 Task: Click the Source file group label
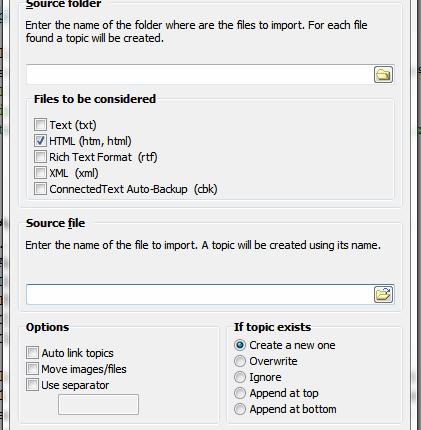[55, 223]
